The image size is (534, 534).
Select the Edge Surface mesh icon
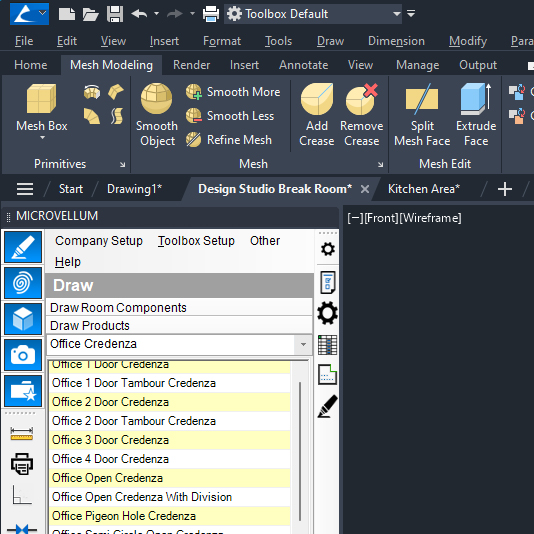tap(116, 92)
